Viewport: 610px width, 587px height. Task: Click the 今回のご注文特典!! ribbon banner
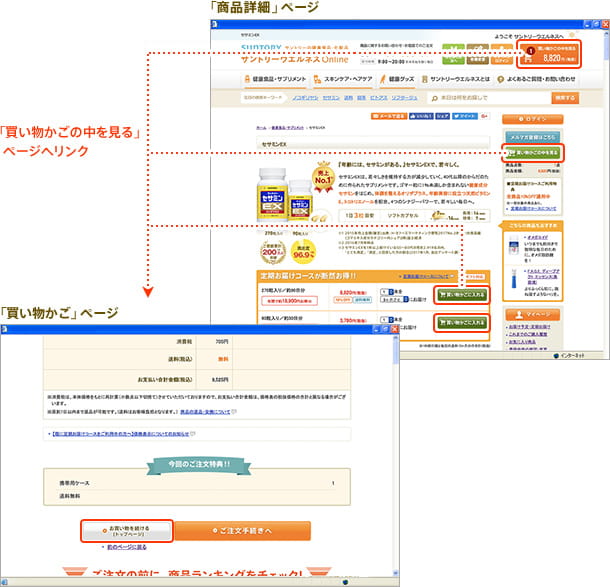pyautogui.click(x=199, y=464)
